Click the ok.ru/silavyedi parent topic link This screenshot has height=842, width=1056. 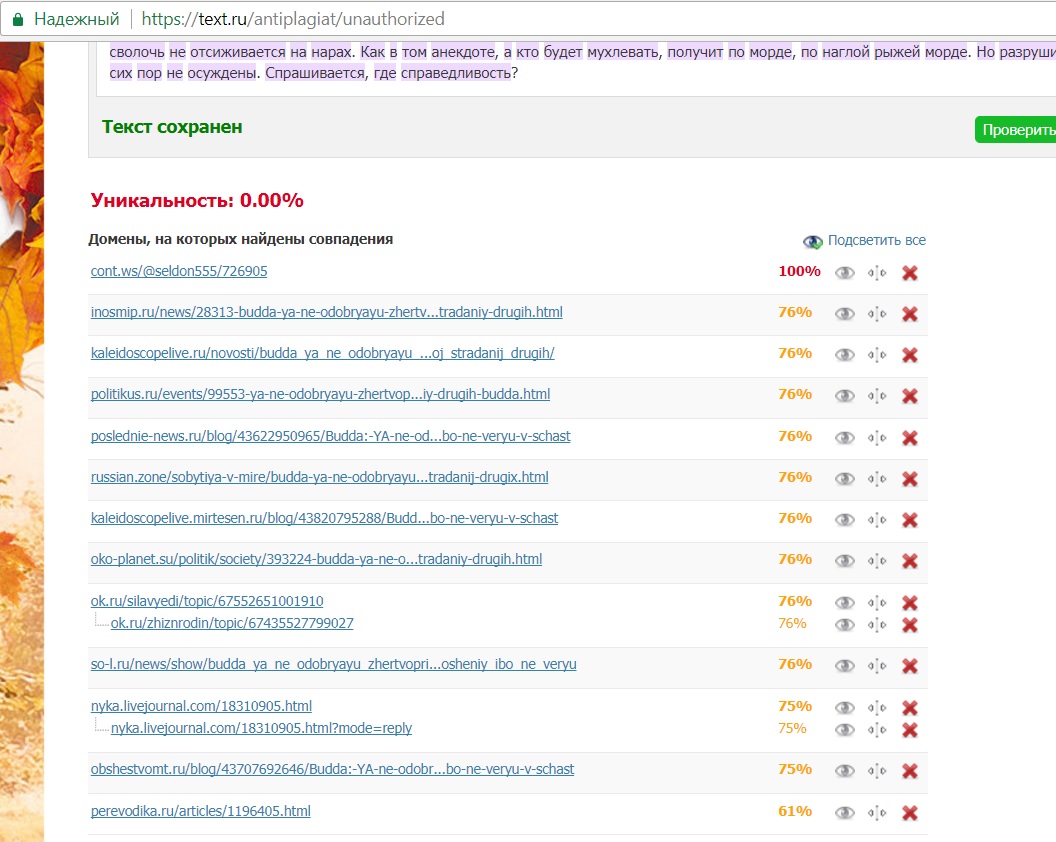click(x=207, y=601)
